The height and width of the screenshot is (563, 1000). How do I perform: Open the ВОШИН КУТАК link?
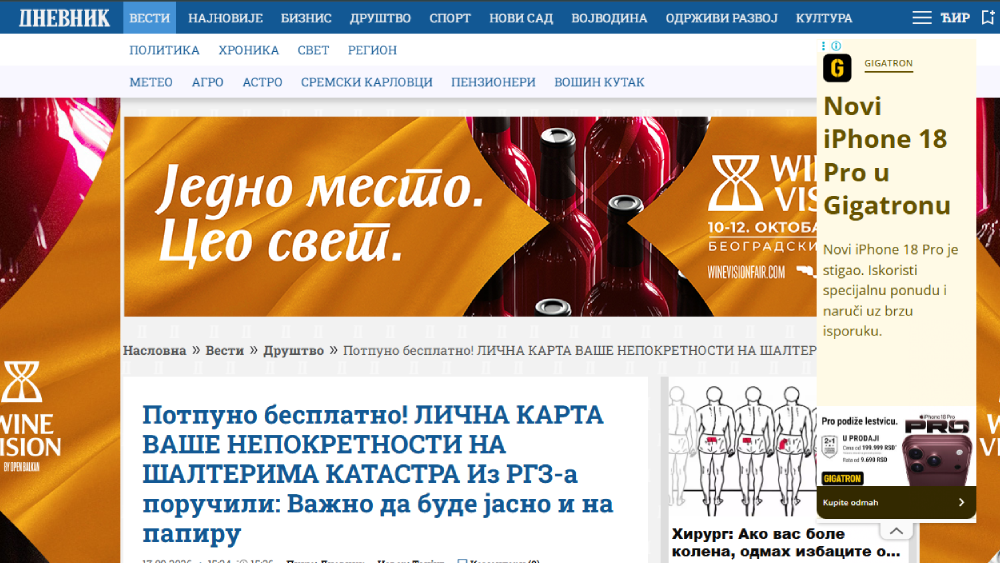(599, 82)
